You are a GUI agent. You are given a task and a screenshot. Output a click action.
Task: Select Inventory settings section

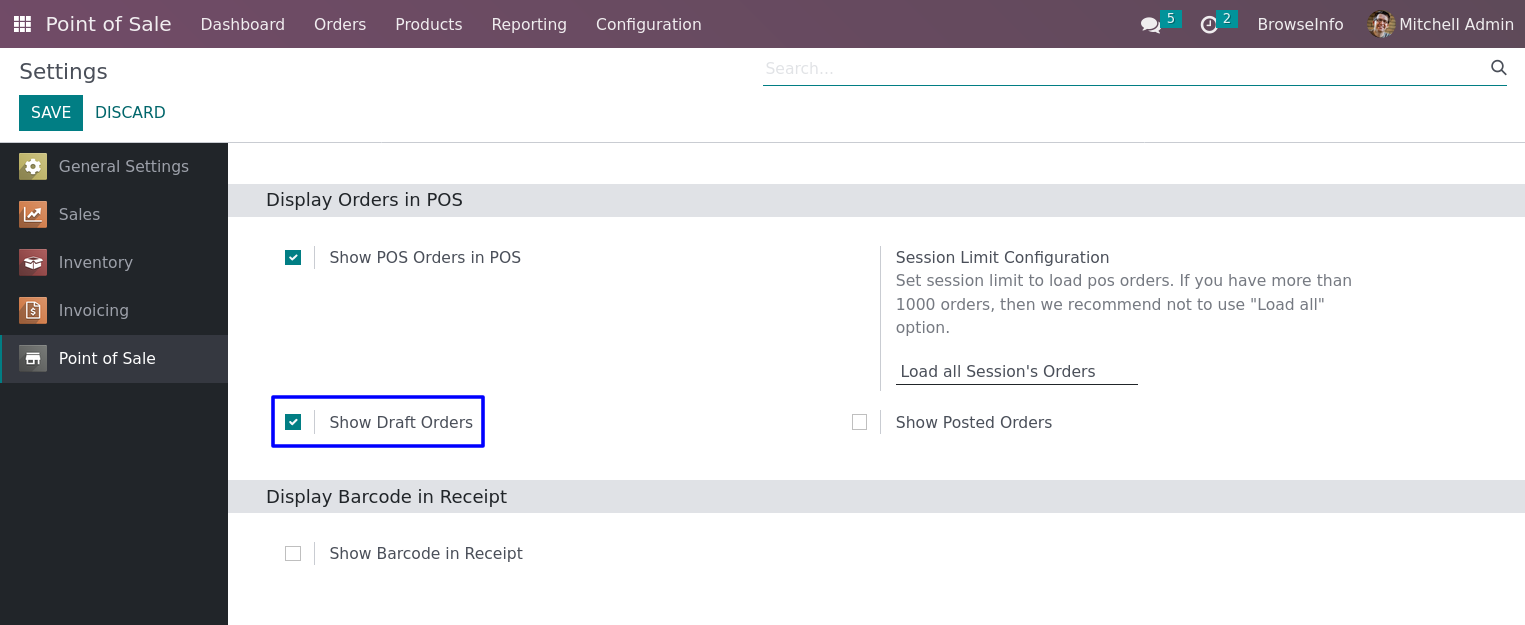pos(114,263)
